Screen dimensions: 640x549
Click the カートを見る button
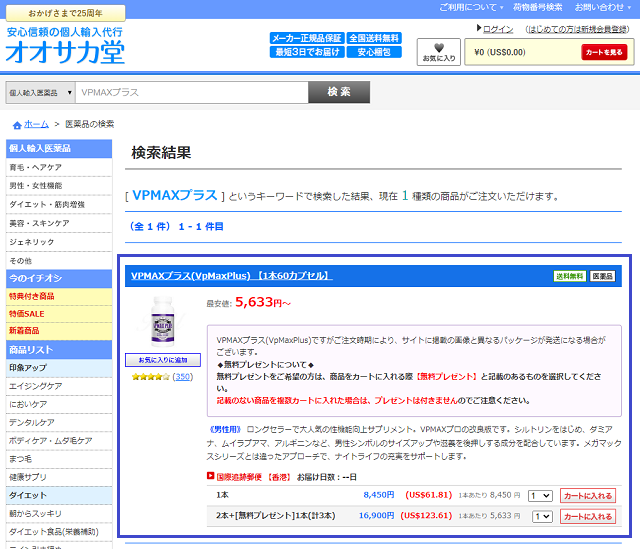[604, 52]
